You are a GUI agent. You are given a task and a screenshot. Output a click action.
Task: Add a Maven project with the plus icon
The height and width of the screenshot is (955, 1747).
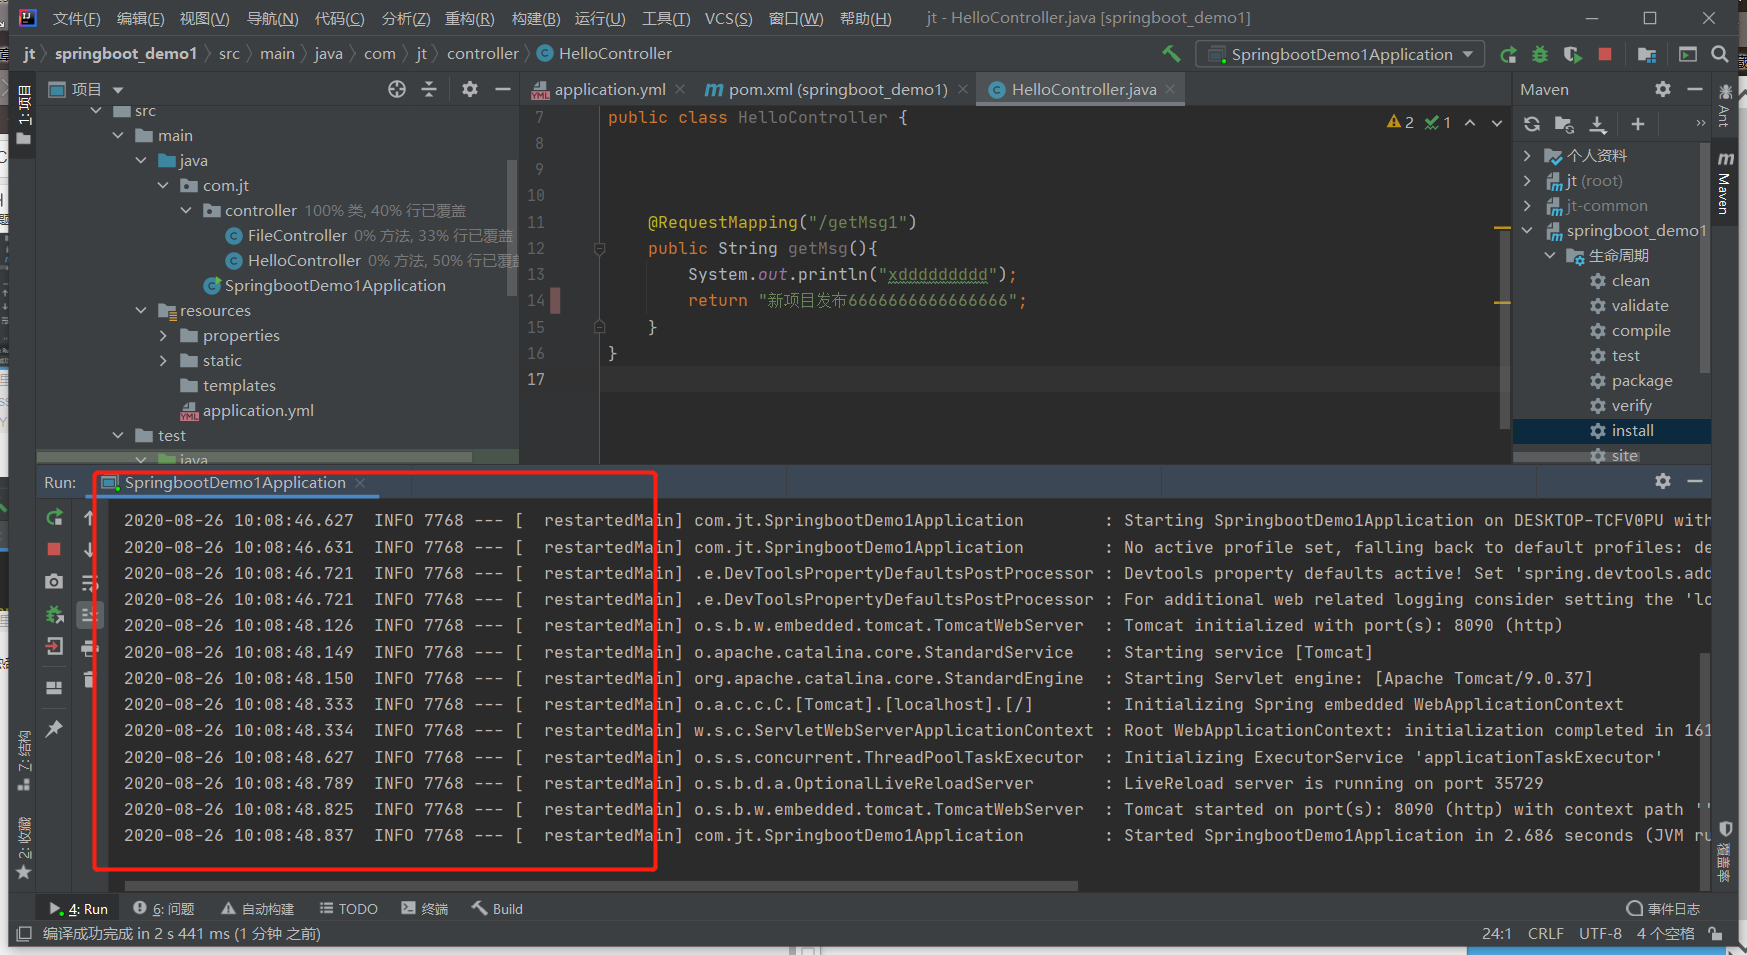[1637, 124]
